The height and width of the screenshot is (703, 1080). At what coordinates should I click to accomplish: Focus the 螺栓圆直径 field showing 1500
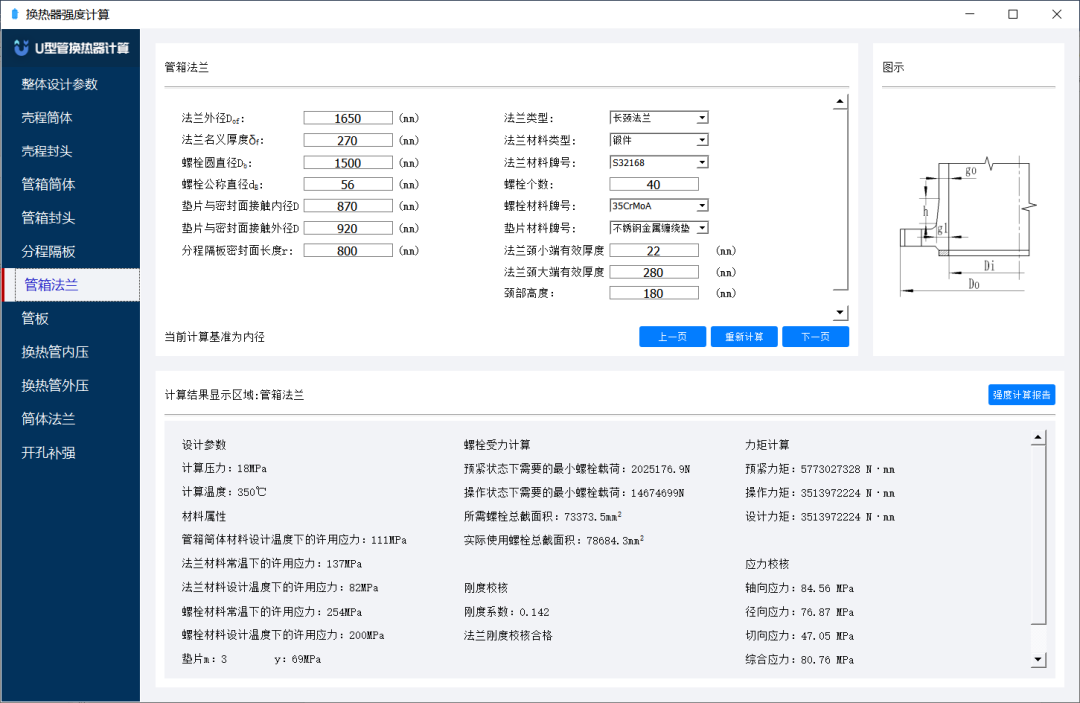pyautogui.click(x=348, y=163)
